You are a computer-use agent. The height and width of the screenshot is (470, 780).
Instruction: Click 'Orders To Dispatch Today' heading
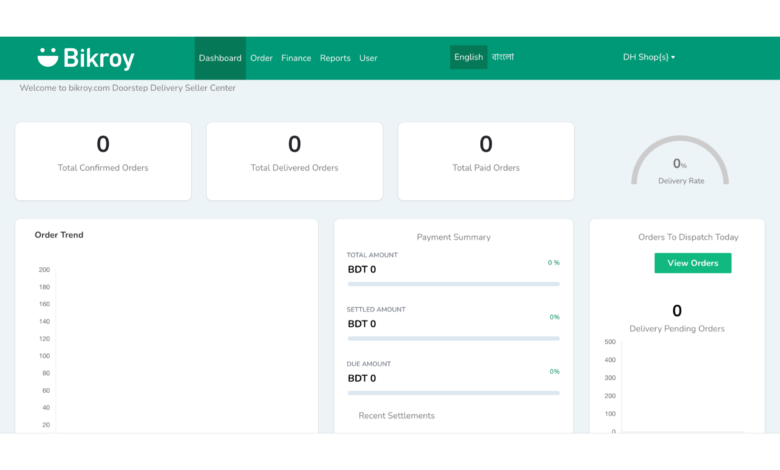688,237
